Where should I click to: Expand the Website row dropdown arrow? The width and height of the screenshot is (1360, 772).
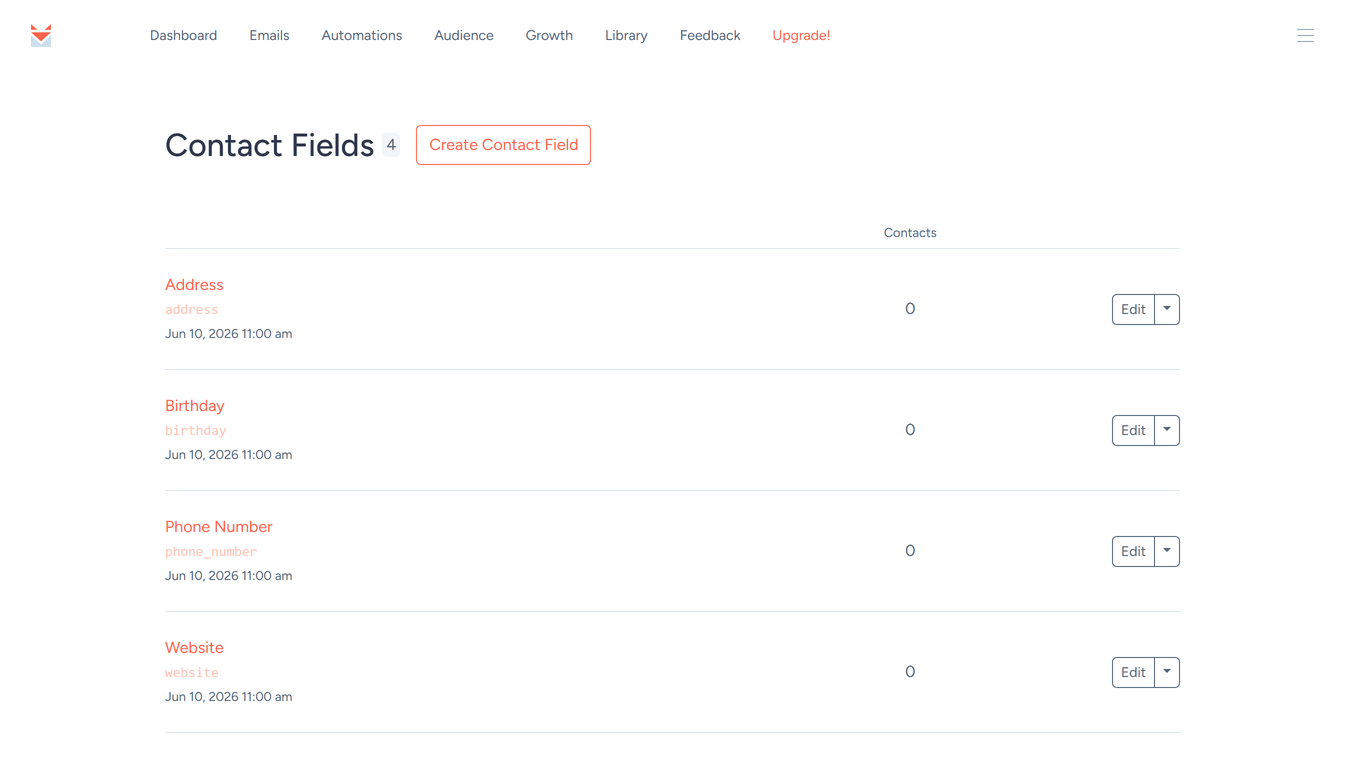pos(1167,673)
